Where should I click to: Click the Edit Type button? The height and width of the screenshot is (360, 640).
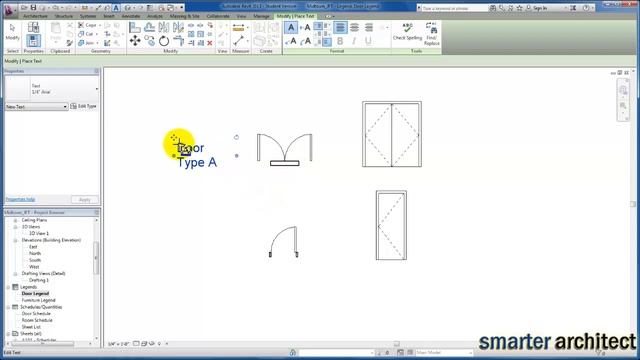[x=84, y=106]
